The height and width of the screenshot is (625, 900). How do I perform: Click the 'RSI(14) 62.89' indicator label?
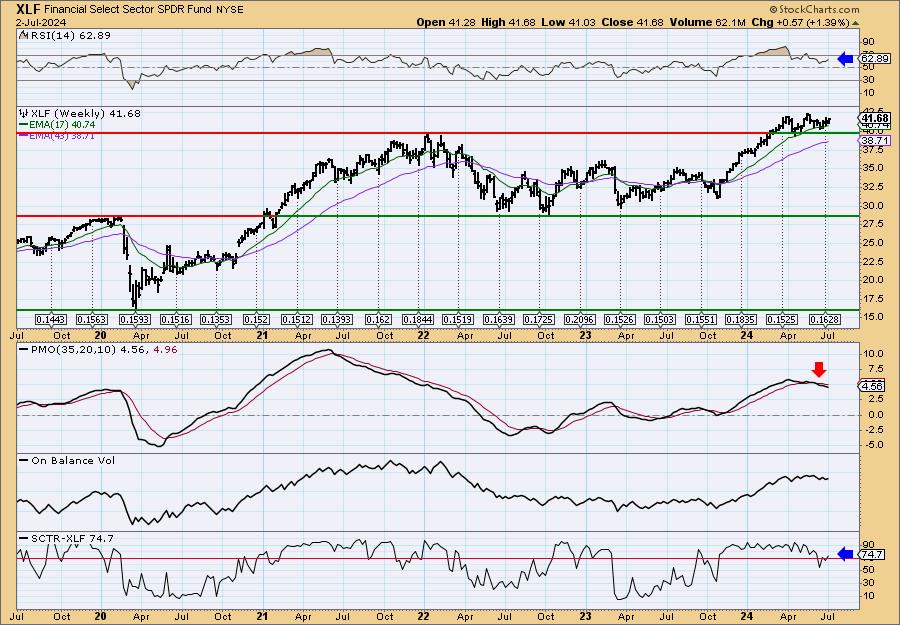click(71, 36)
